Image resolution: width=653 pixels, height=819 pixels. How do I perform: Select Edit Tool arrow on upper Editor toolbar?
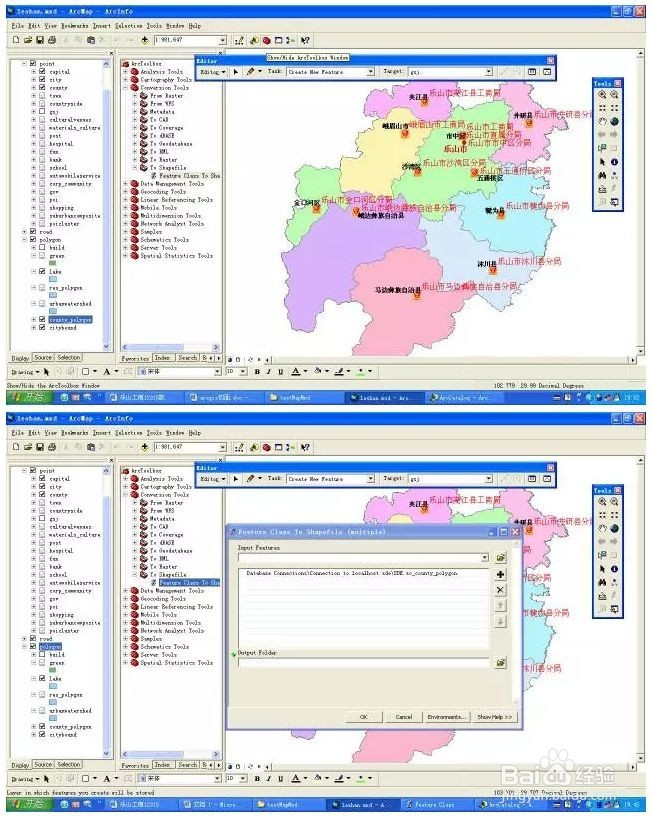tap(236, 72)
